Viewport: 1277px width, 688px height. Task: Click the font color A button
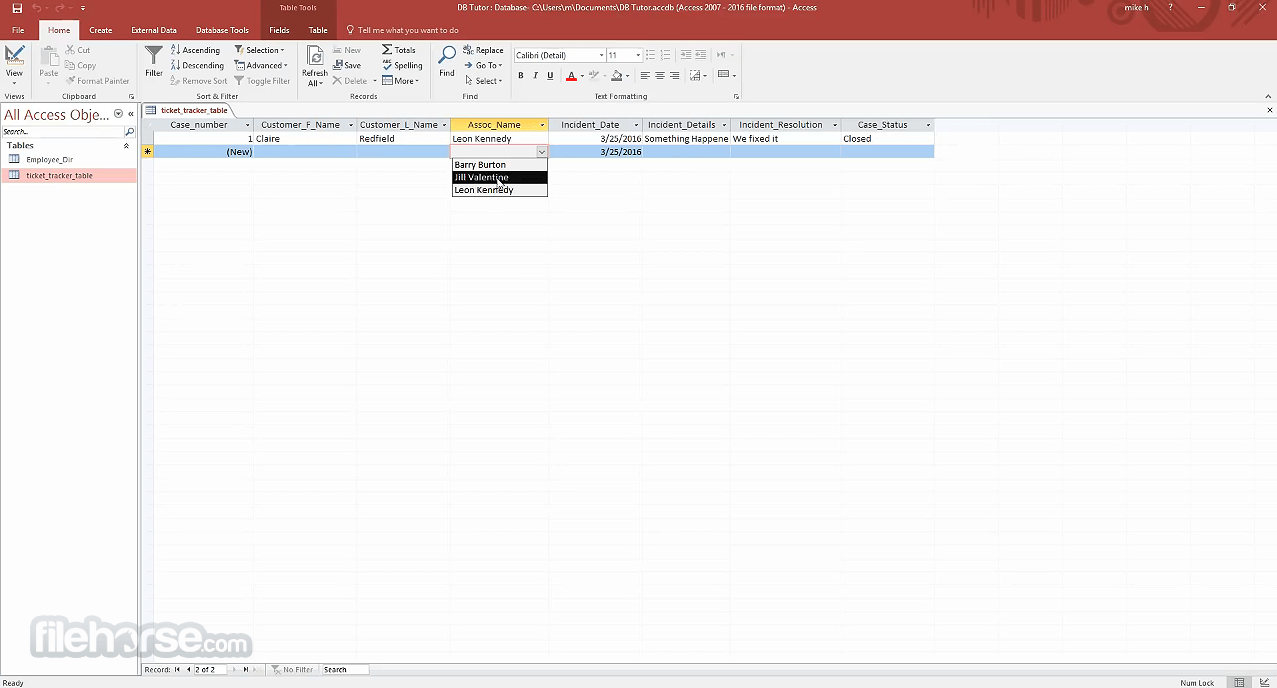tap(571, 75)
